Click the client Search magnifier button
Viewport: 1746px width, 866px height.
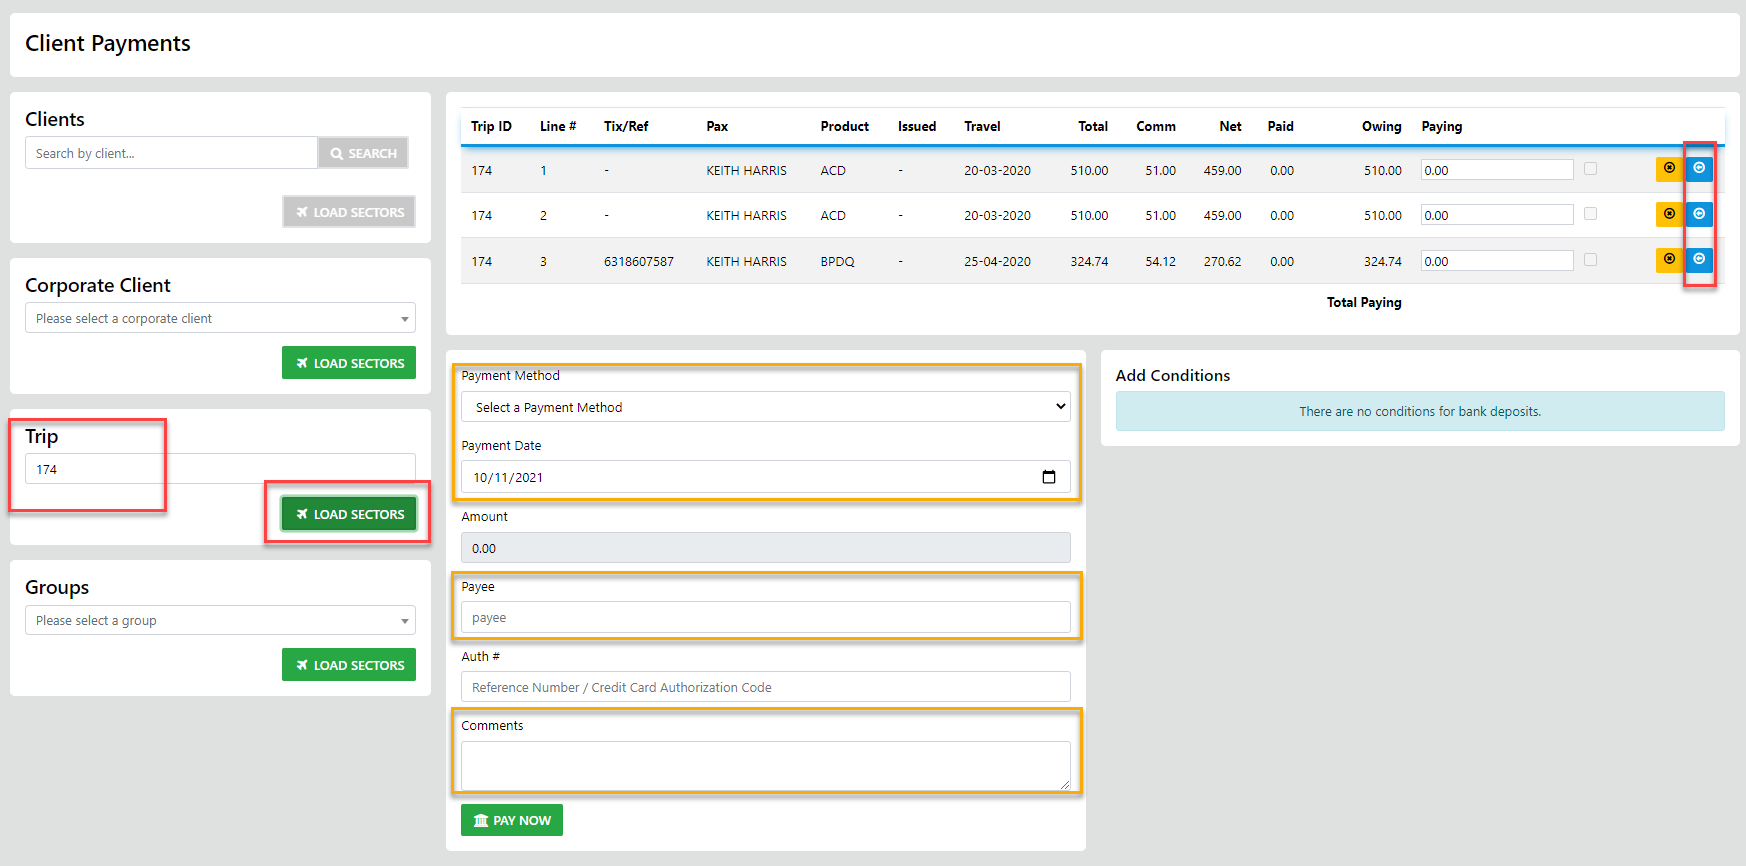coord(363,153)
